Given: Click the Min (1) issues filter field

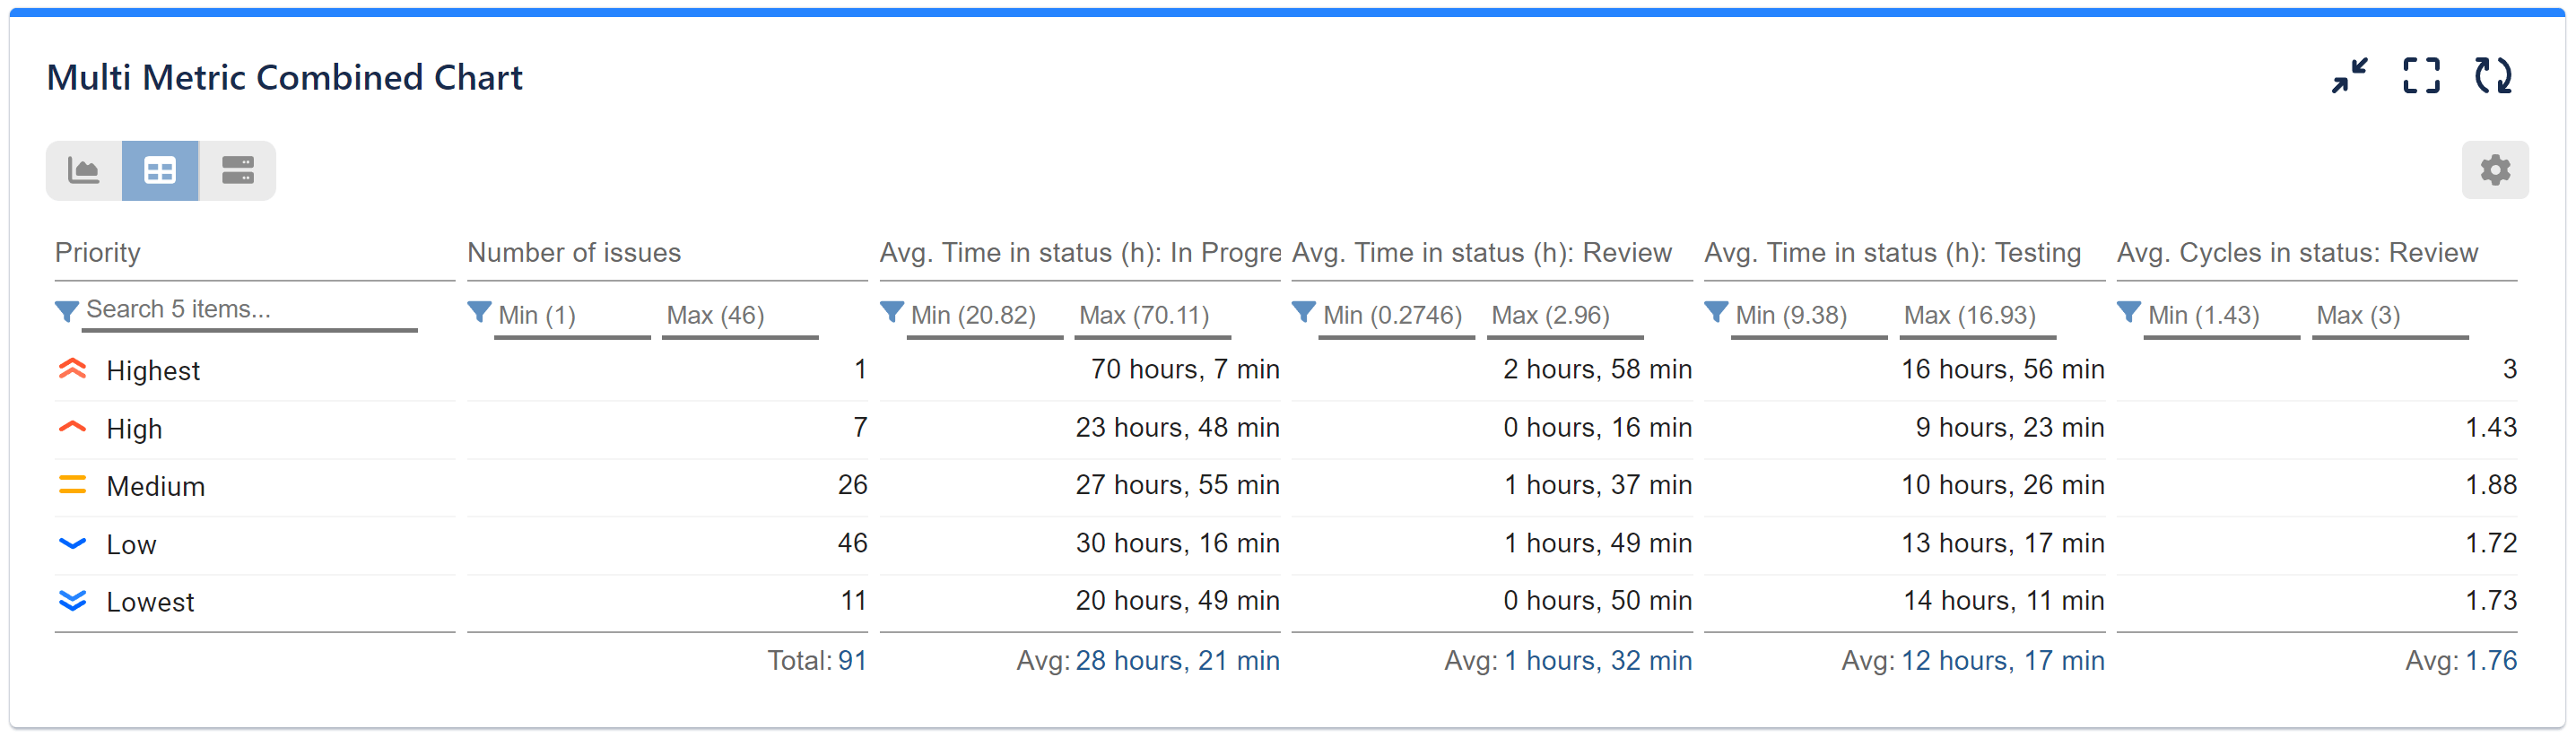Looking at the screenshot, I should pyautogui.click(x=572, y=316).
